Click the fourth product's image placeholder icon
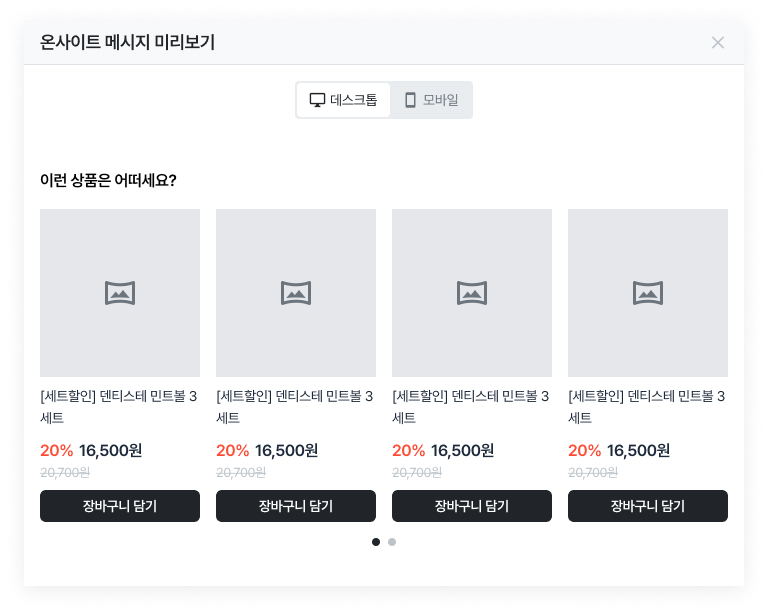768x614 pixels. 648,293
